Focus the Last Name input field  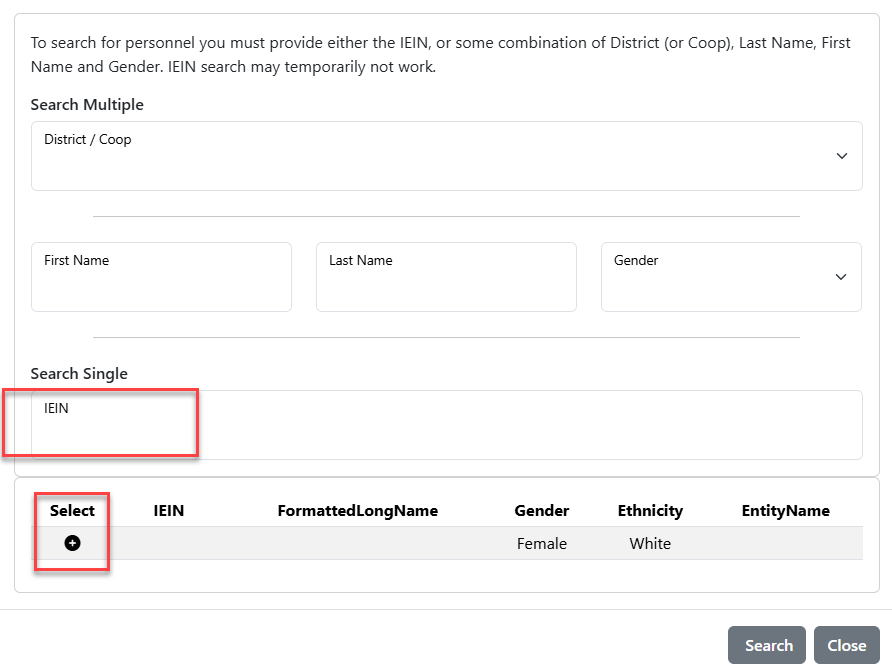[x=447, y=277]
